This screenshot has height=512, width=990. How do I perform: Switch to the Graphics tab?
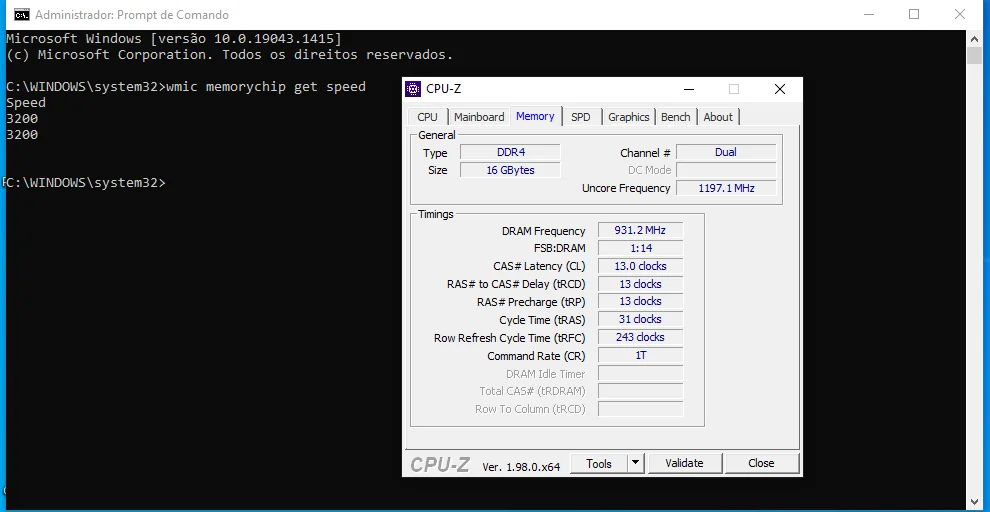coord(629,117)
